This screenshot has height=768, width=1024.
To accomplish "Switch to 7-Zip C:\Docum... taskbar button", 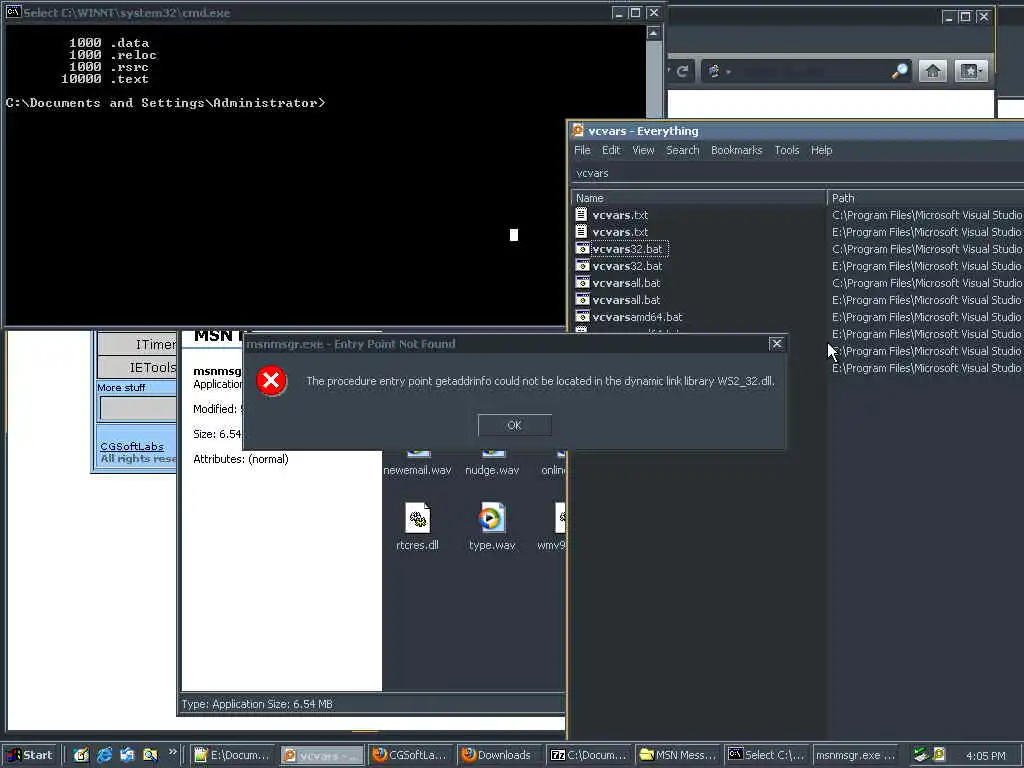I will point(589,755).
